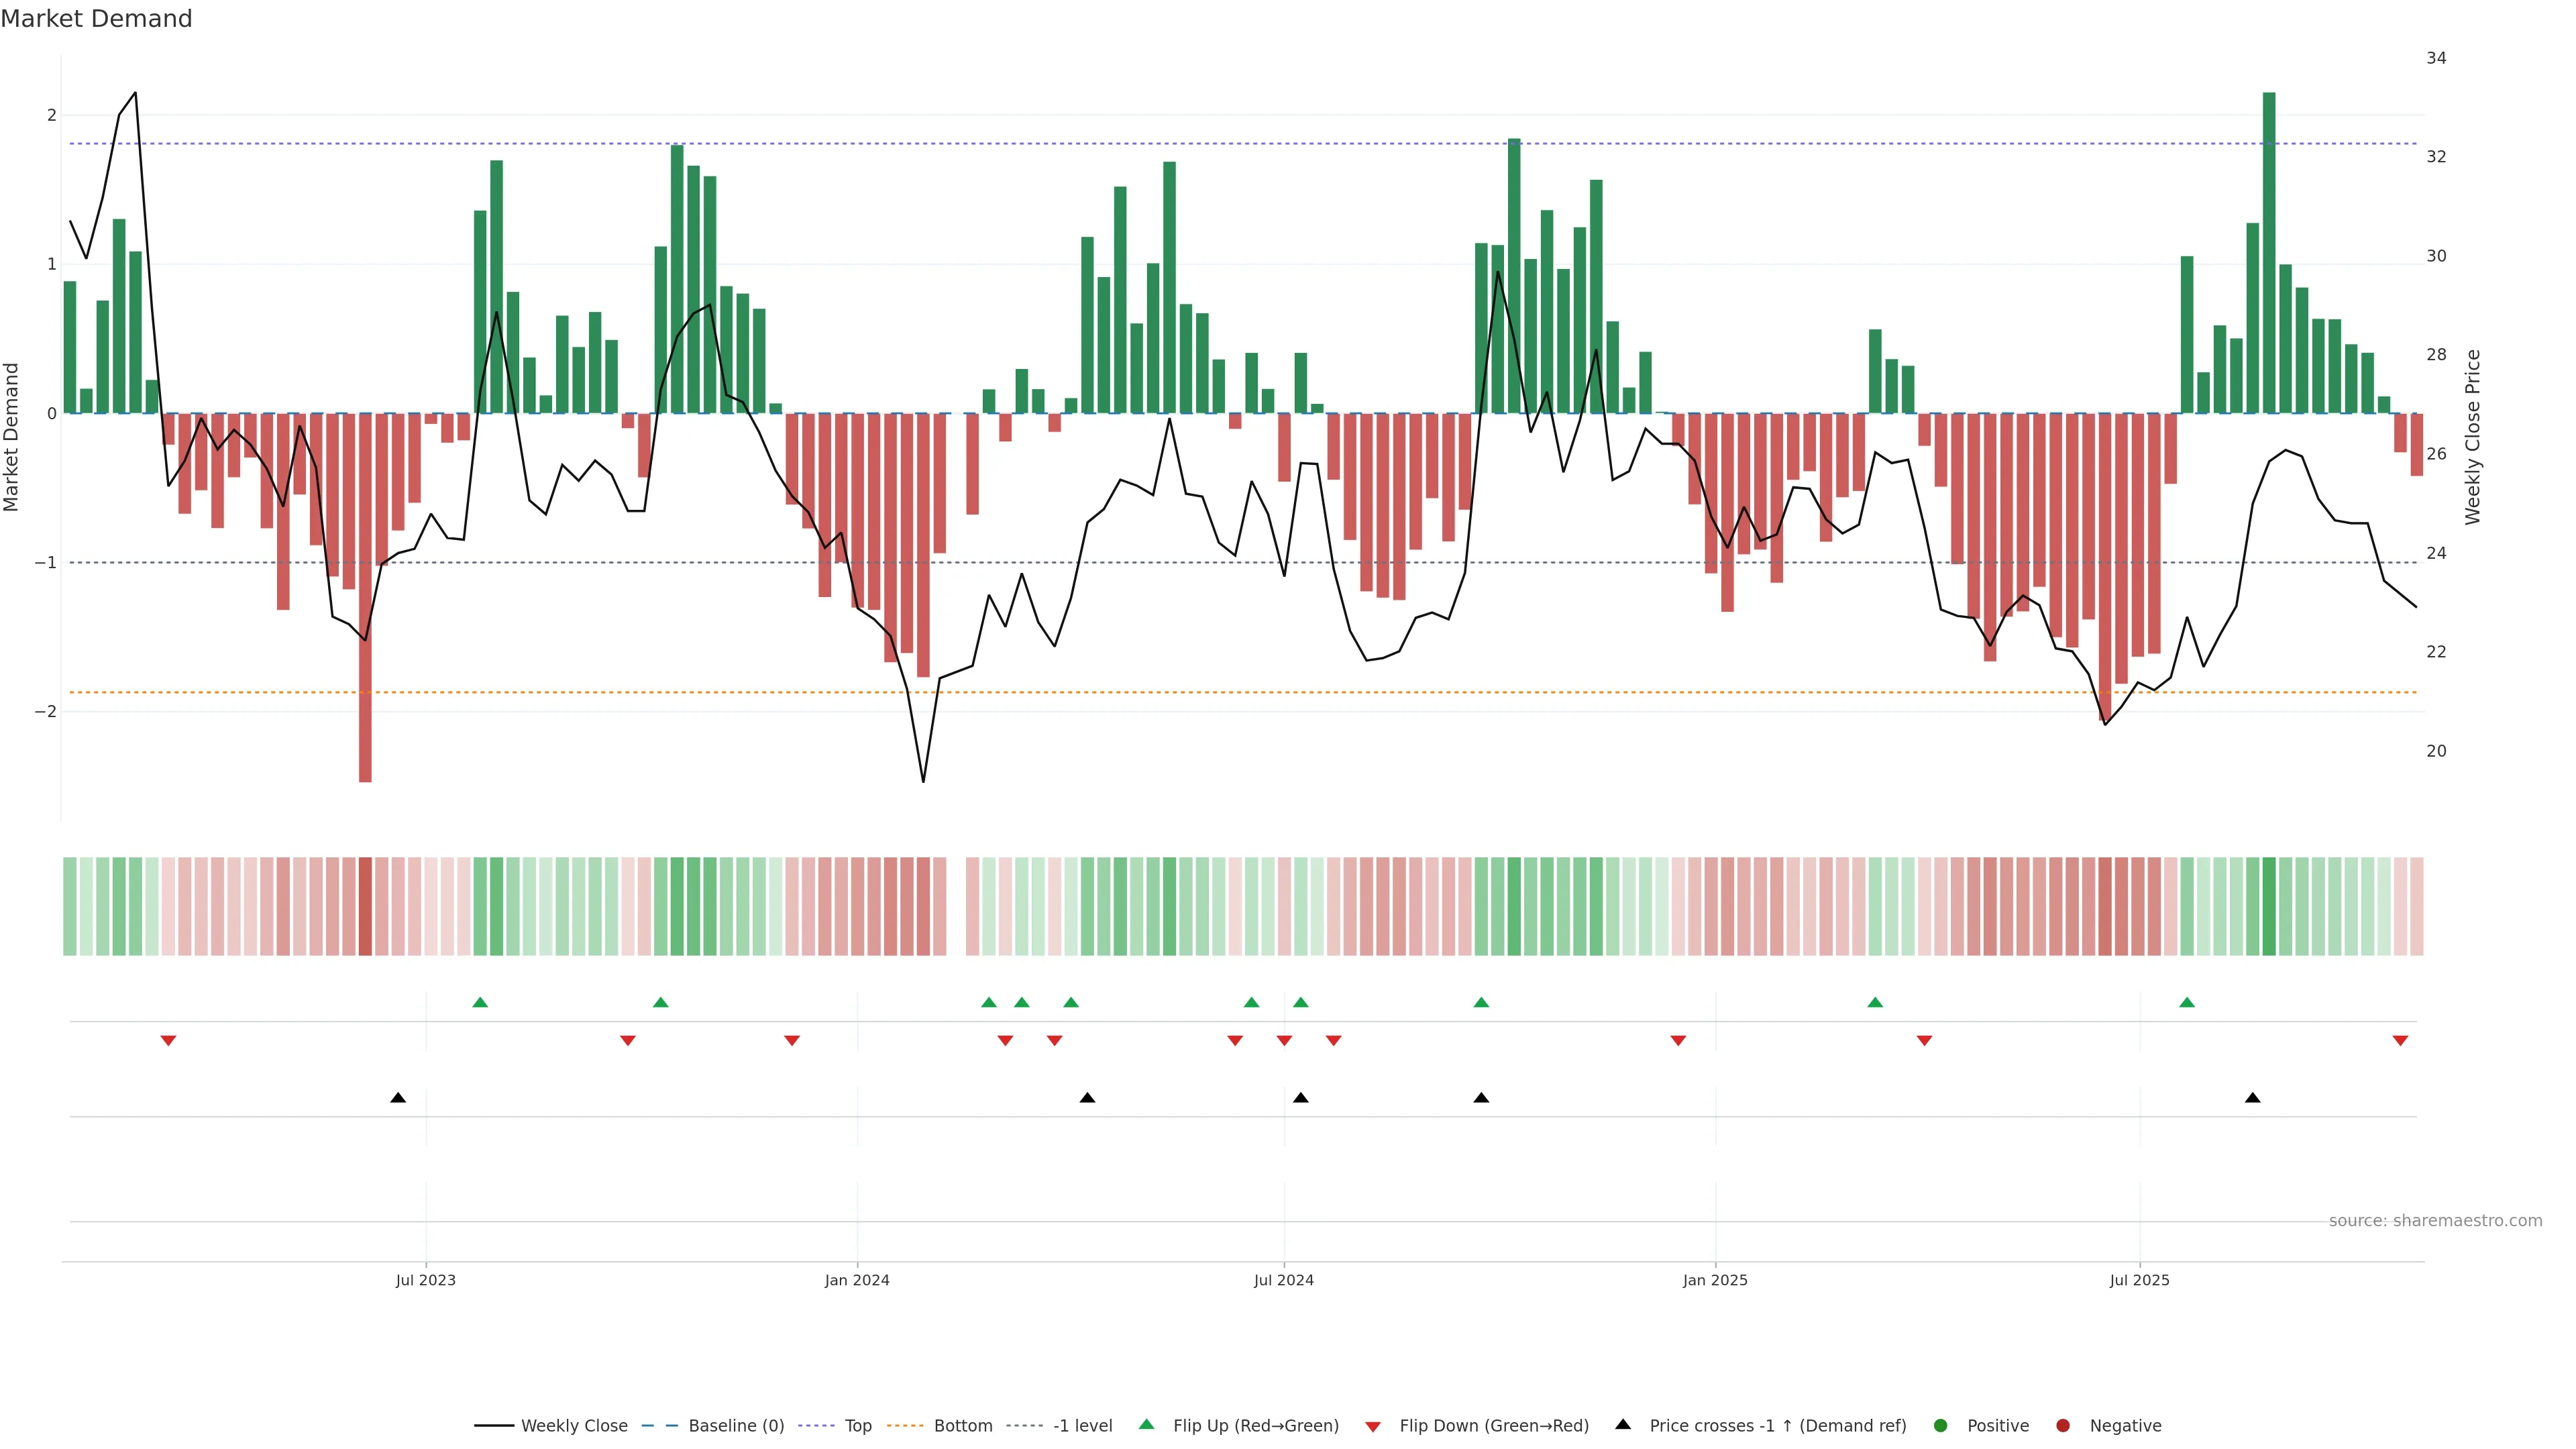Click the Positive green dot legend icon
2576x1449 pixels.
(x=1941, y=1426)
